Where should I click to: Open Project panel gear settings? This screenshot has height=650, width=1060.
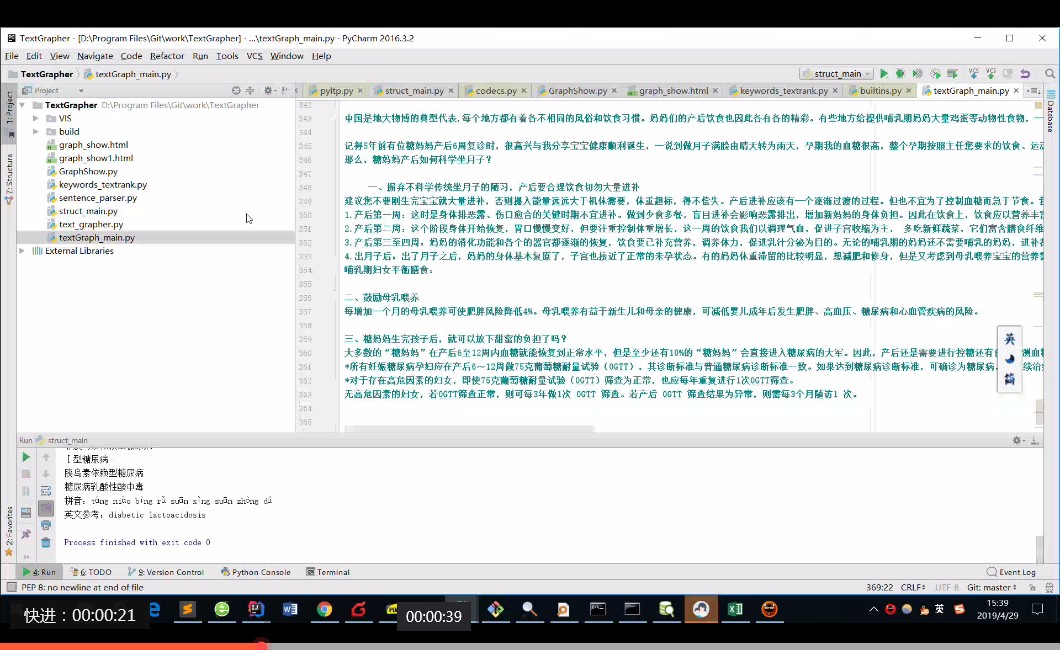coord(268,90)
